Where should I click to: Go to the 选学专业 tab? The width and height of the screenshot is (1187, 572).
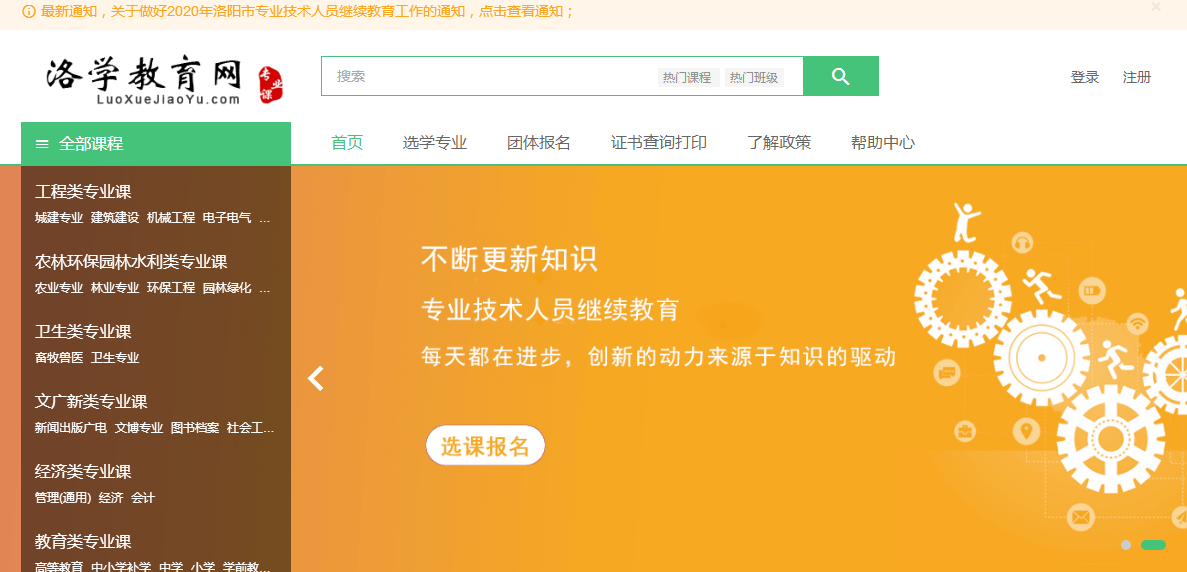(435, 143)
